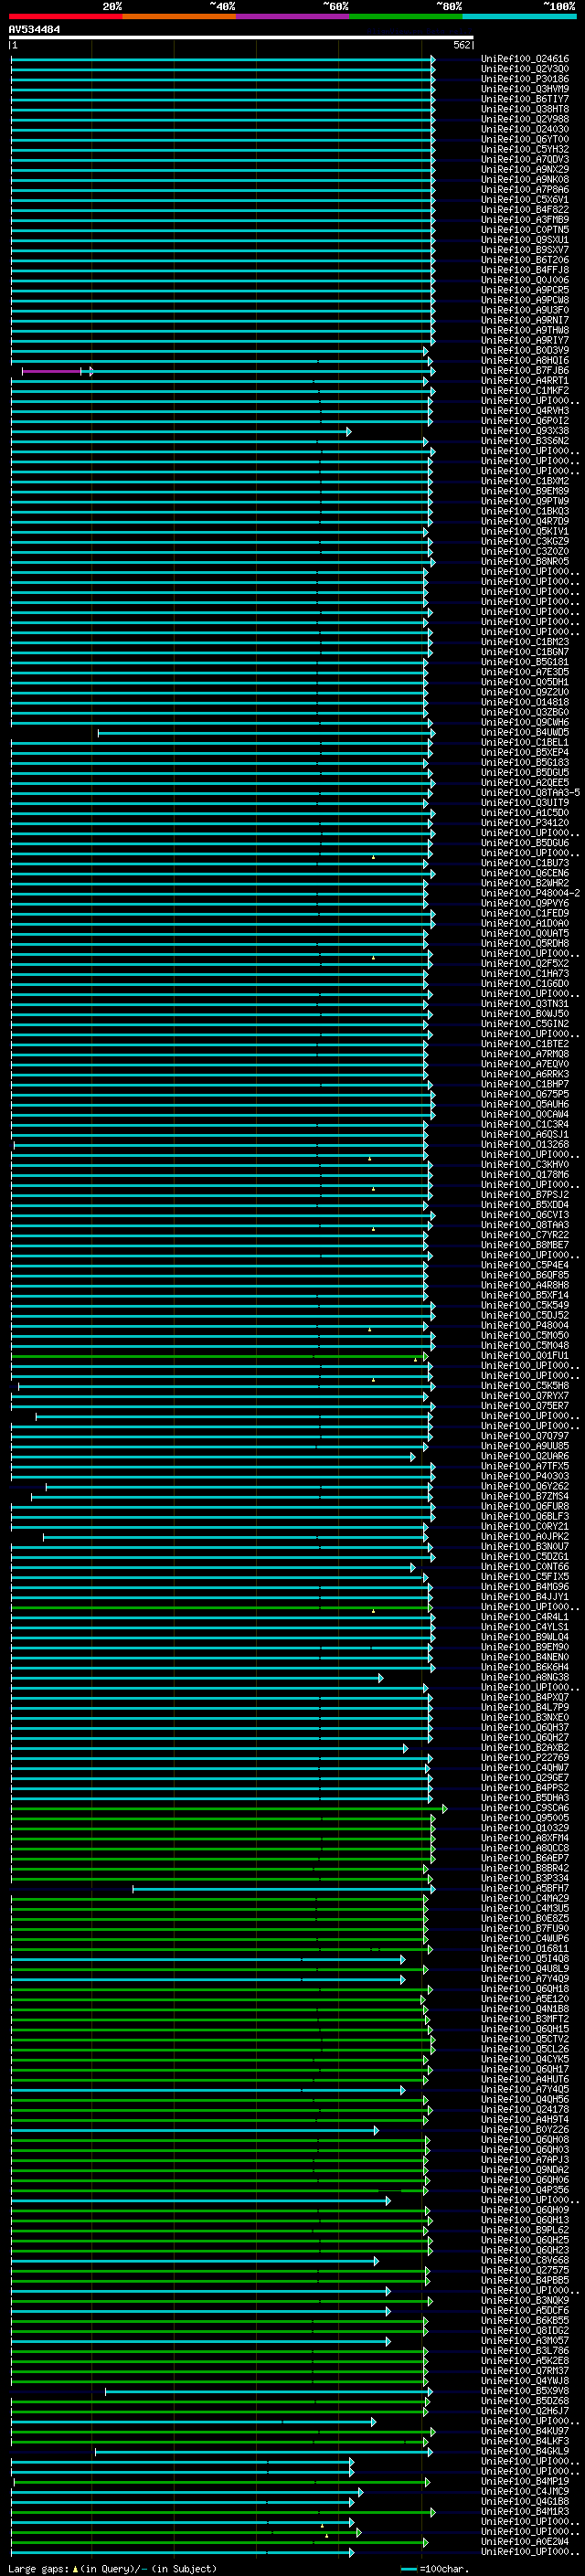This screenshot has height=2576, width=585.
Task: Click hit label UniRef100_Q05DH1
Action: (x=525, y=683)
